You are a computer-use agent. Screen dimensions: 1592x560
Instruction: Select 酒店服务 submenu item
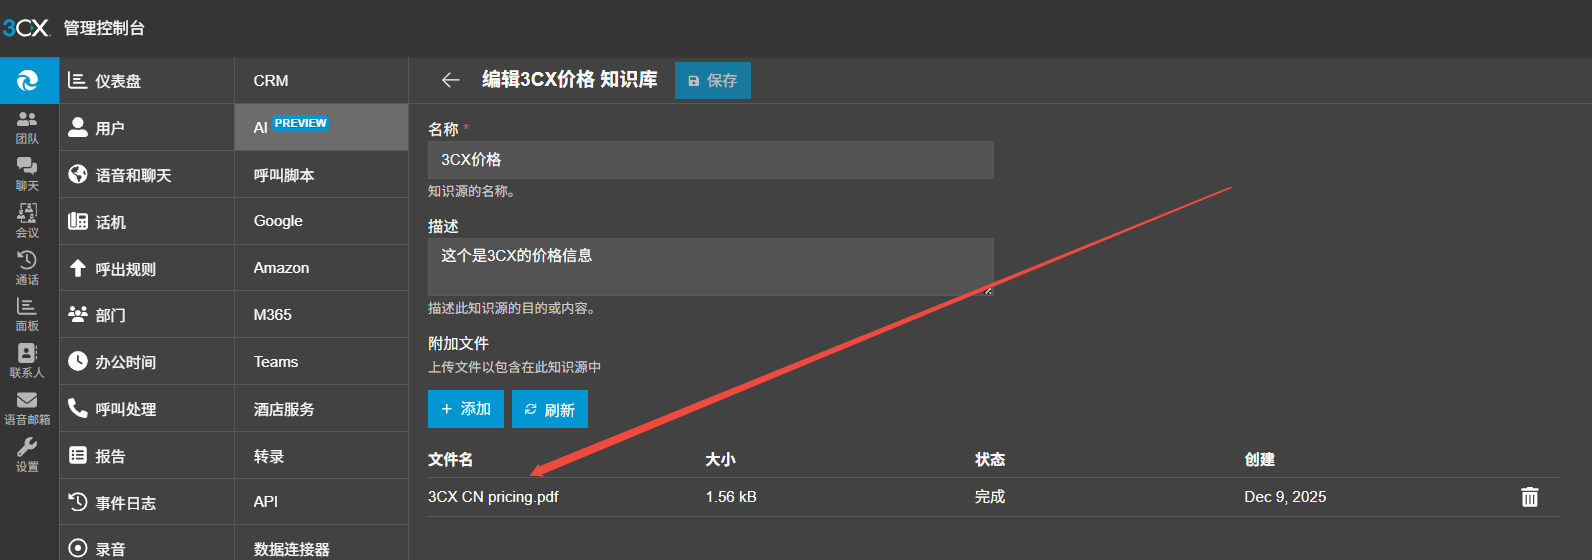tap(321, 409)
